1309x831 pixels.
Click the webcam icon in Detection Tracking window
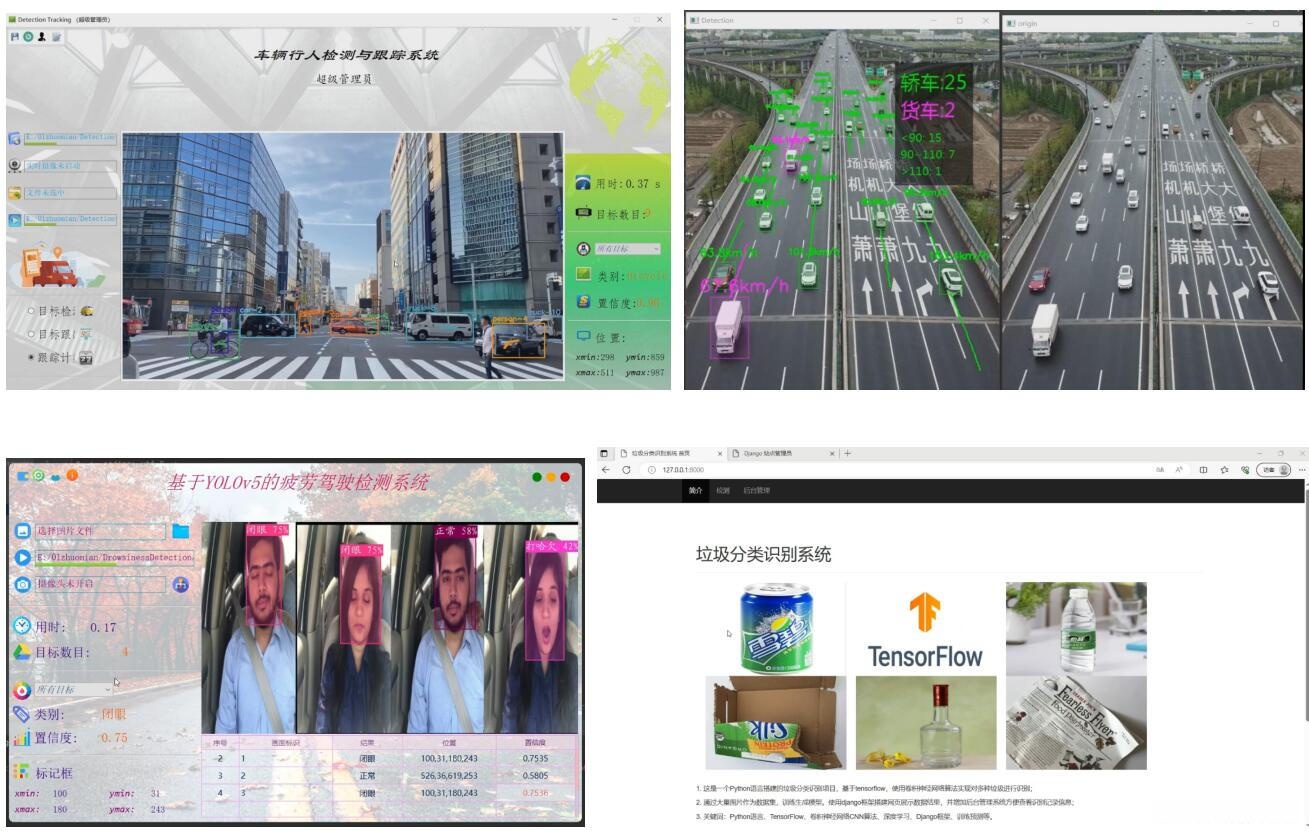(15, 166)
